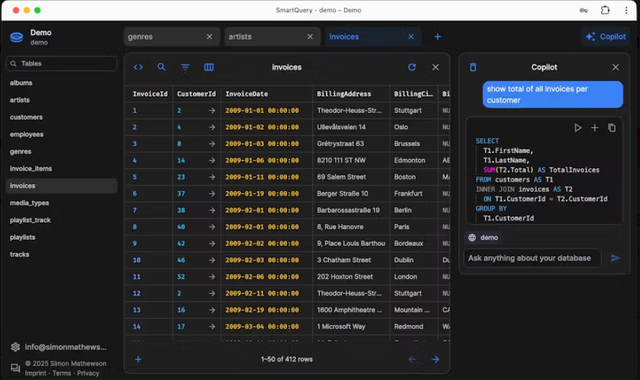Image resolution: width=640 pixels, height=380 pixels.
Task: Follow CustomerId arrow in row 1
Action: click(211, 111)
